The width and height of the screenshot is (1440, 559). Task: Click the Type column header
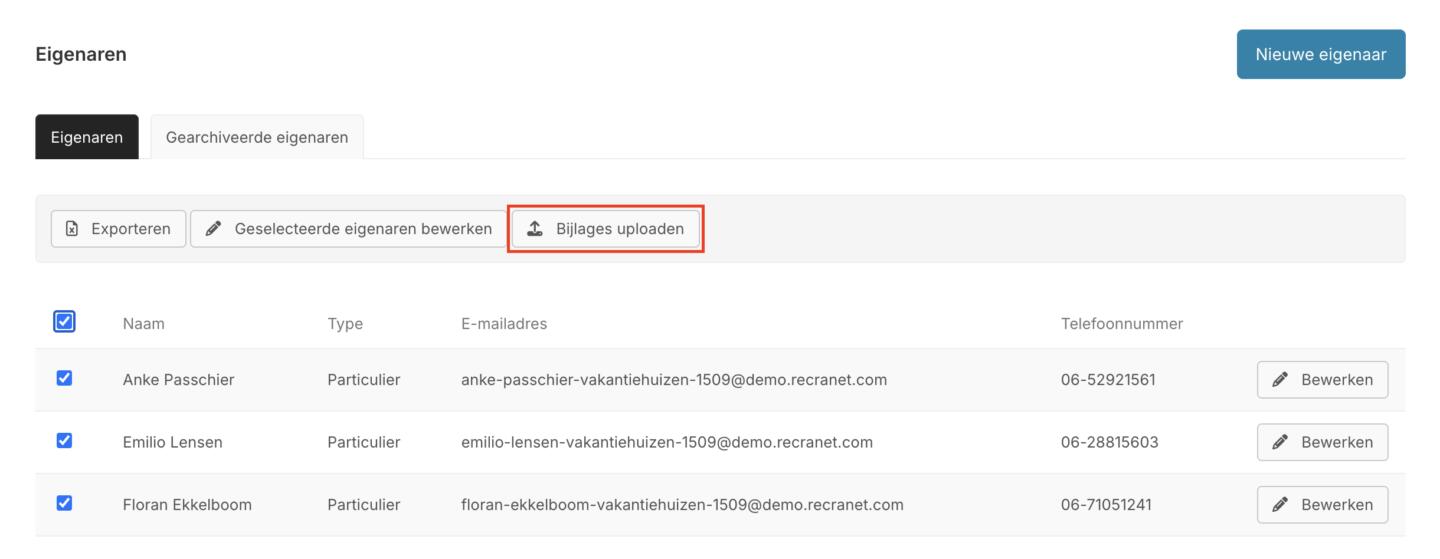pyautogui.click(x=345, y=324)
